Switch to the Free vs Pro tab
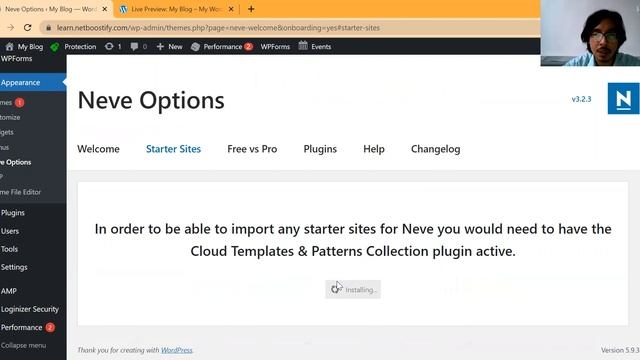This screenshot has width=640, height=360. click(x=252, y=149)
